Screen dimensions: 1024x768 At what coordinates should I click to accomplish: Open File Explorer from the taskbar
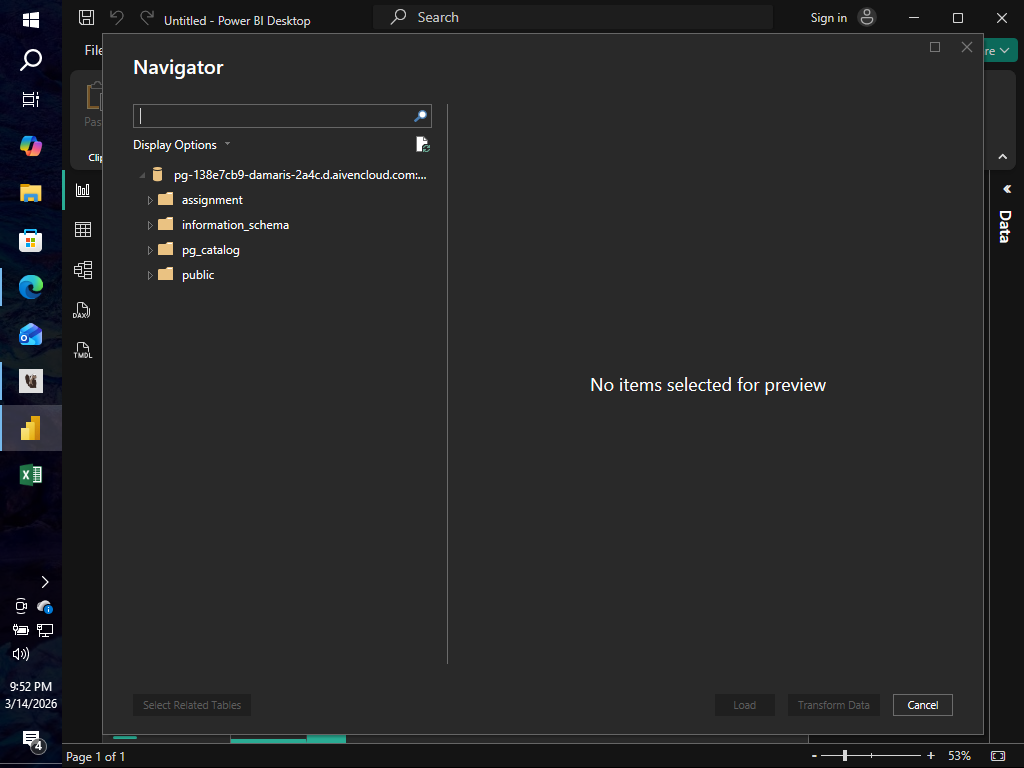(31, 193)
